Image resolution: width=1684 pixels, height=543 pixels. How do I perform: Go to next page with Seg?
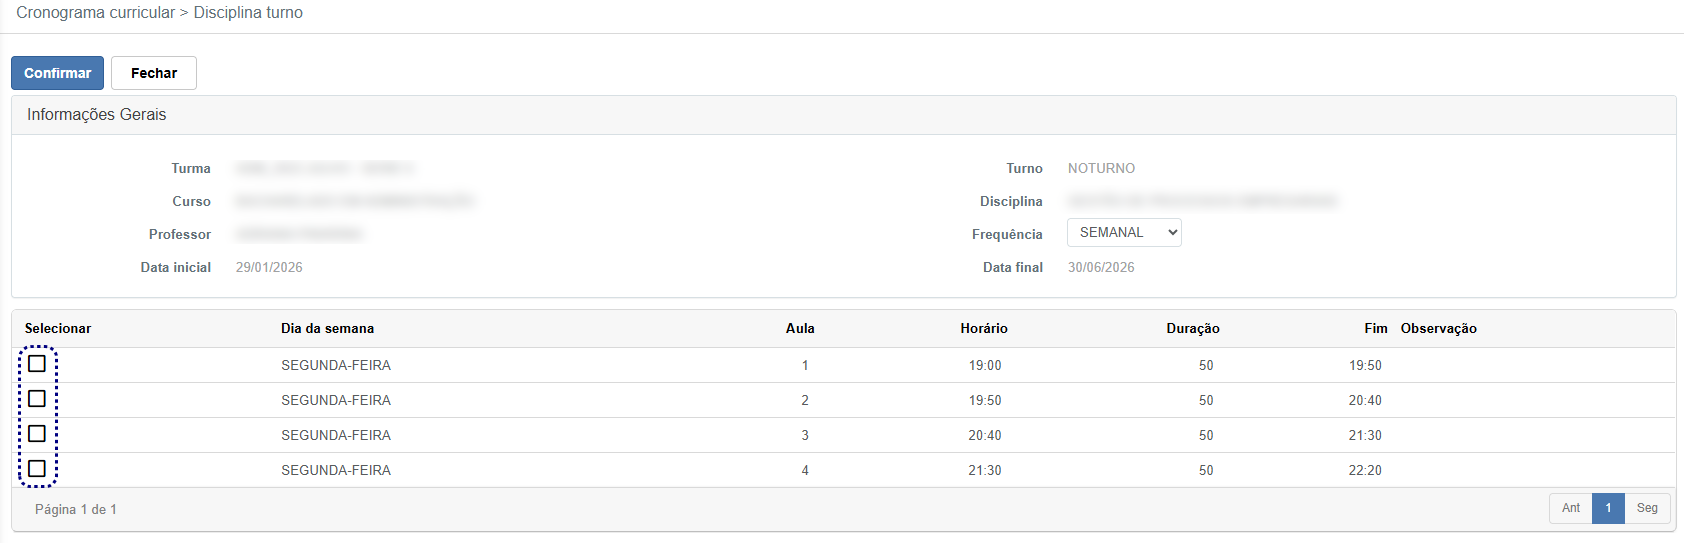point(1646,508)
